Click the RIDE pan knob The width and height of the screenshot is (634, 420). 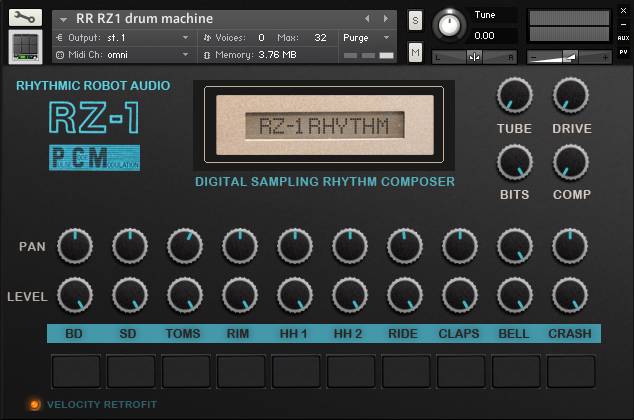tap(405, 246)
